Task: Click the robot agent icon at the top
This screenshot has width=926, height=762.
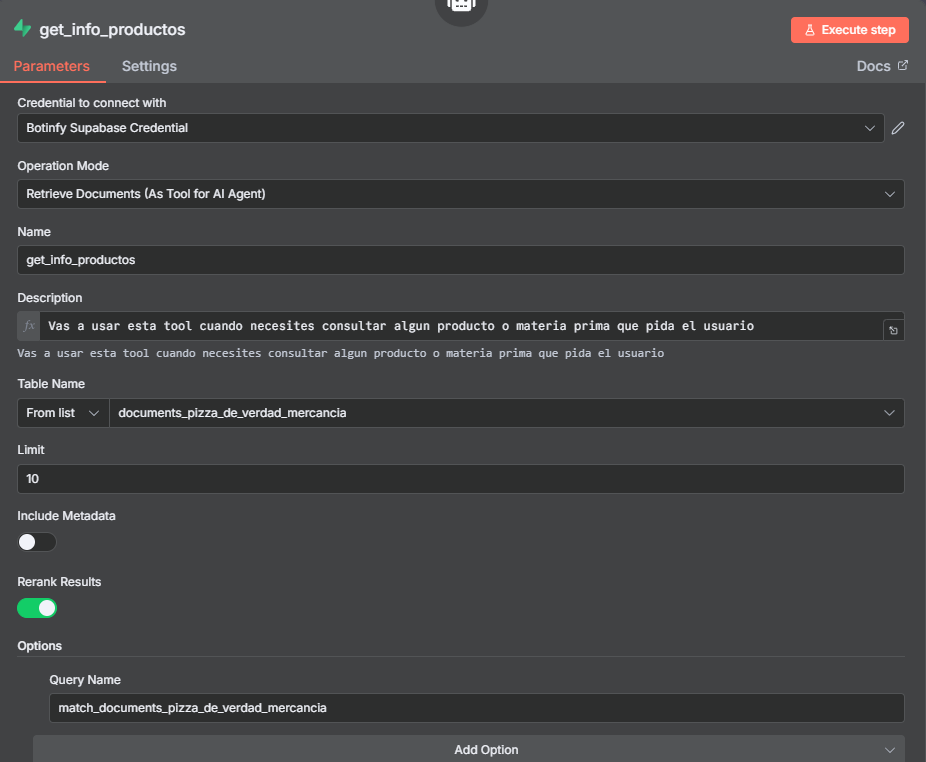Action: (461, 6)
